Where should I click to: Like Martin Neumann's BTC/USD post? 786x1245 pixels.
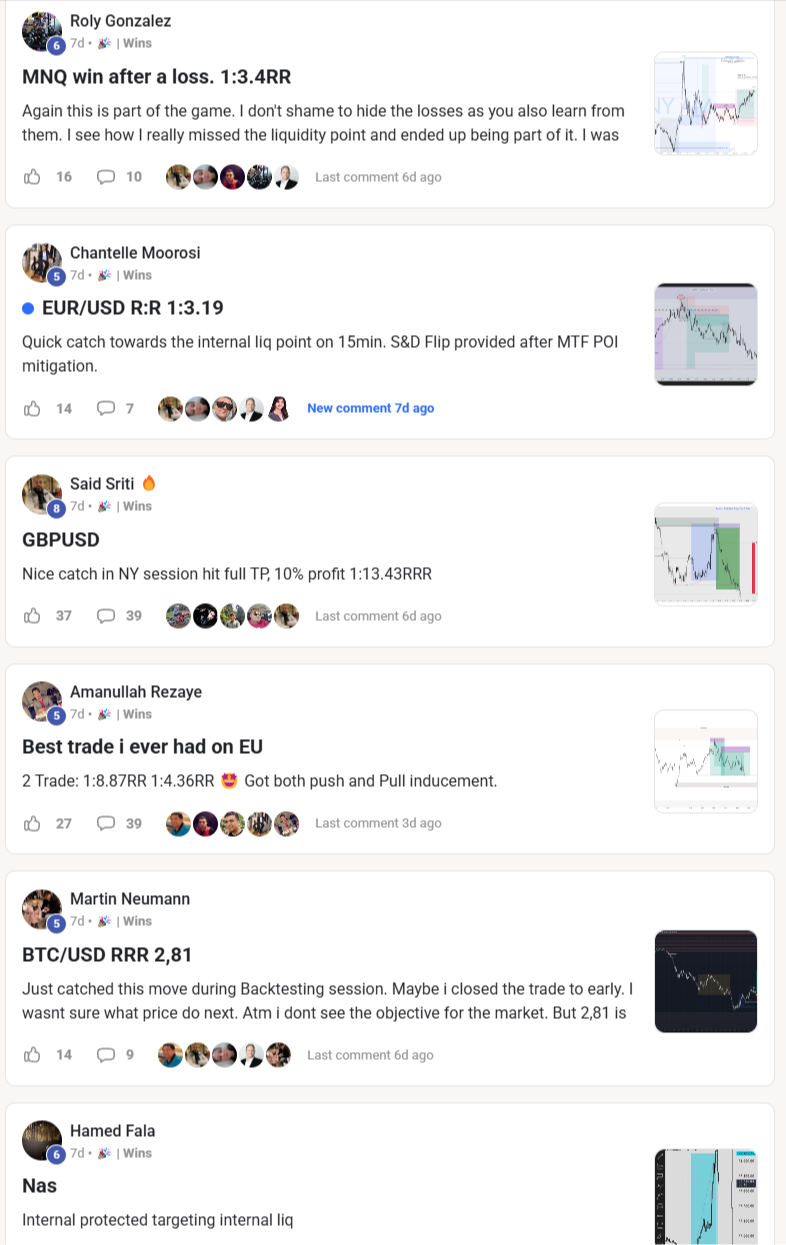pos(32,1055)
